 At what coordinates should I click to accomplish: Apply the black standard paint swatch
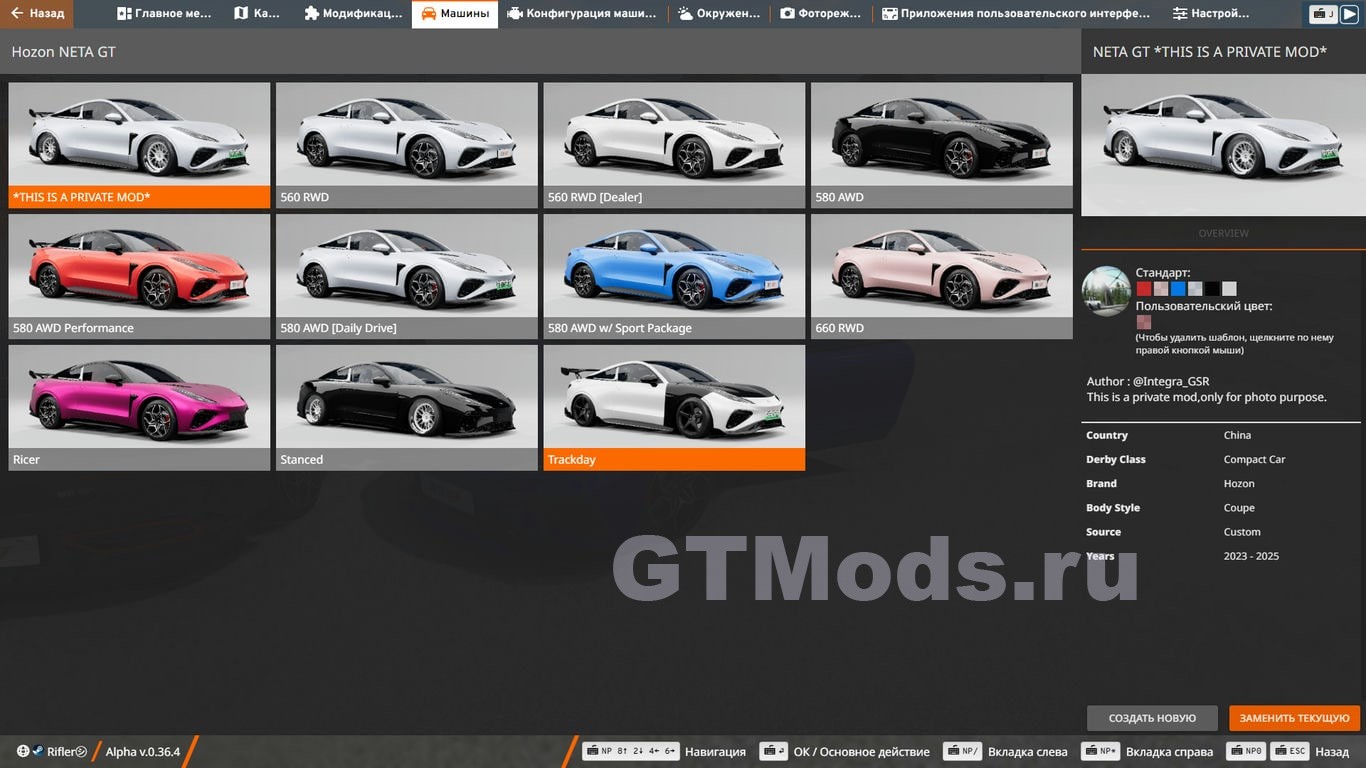tap(1212, 289)
